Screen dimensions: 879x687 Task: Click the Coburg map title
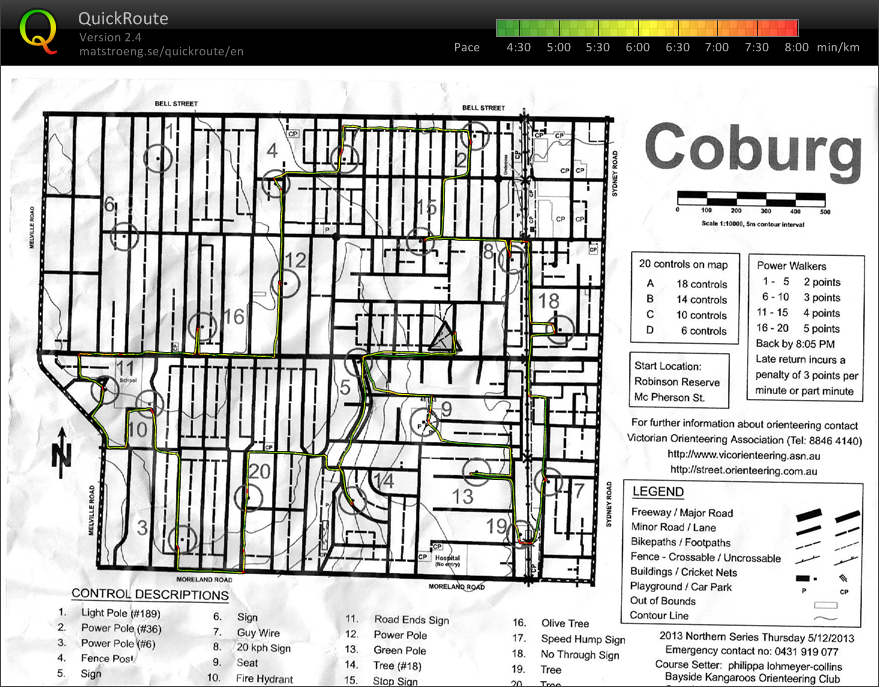point(752,148)
